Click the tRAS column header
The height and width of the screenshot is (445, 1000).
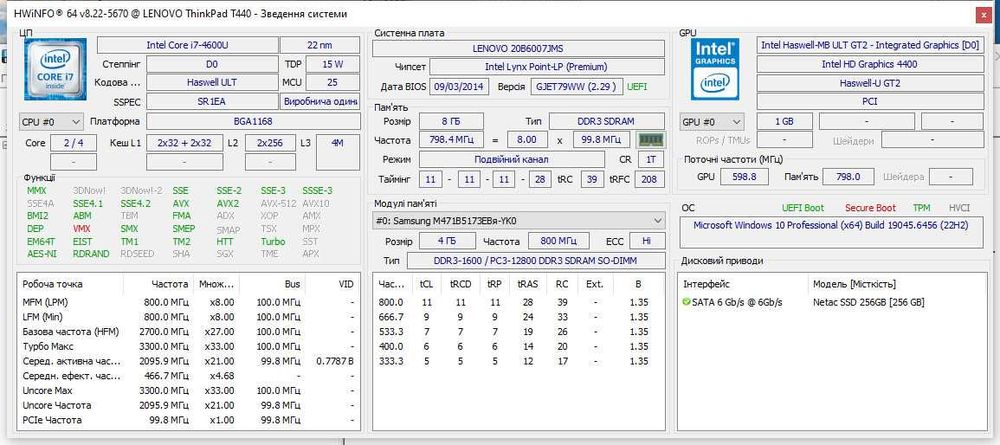tap(527, 284)
